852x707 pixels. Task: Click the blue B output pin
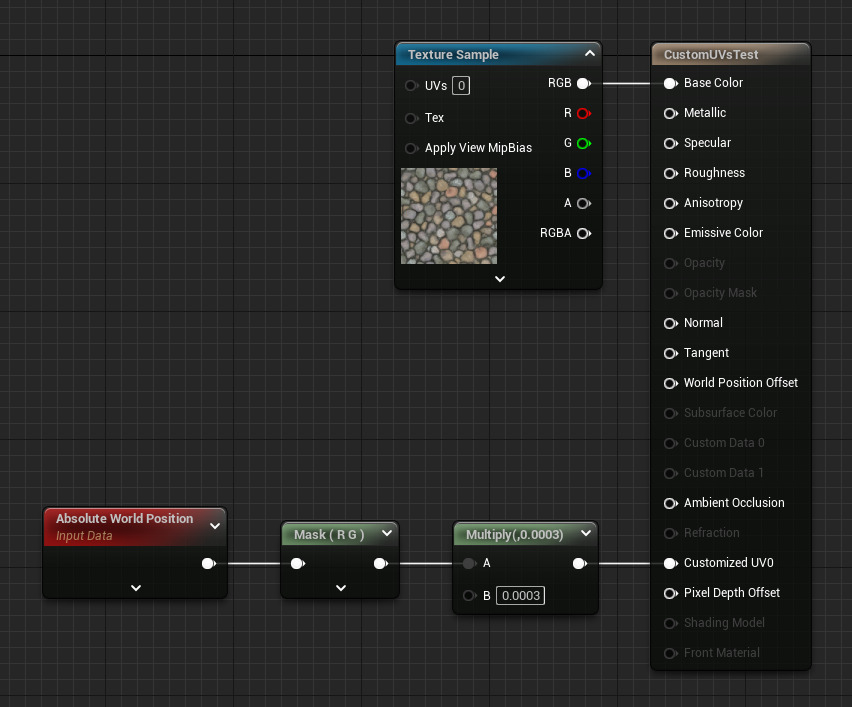pyautogui.click(x=583, y=174)
